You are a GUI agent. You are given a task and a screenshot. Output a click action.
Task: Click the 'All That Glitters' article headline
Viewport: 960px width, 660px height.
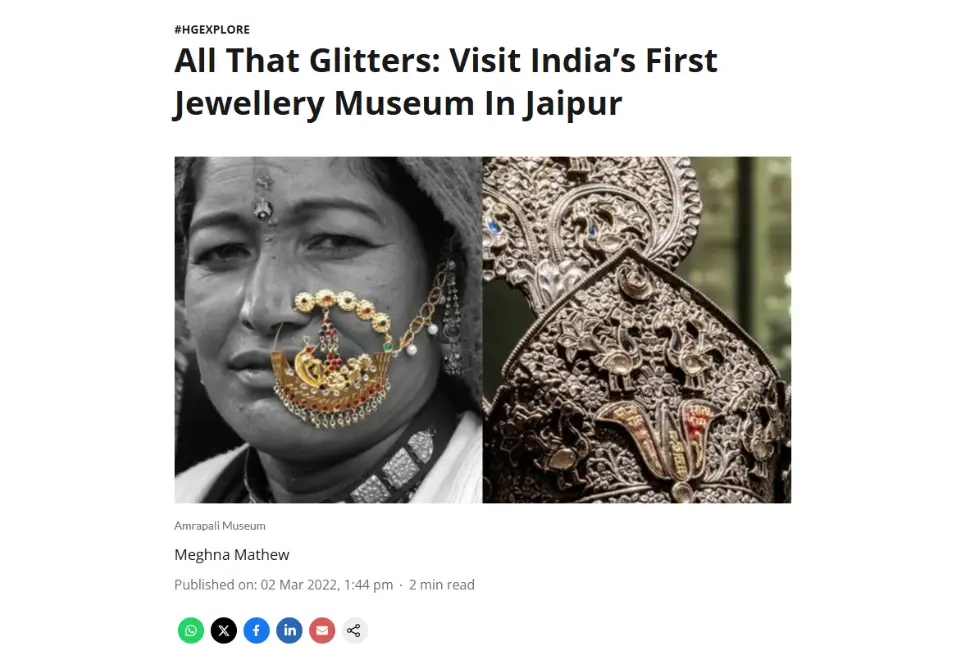446,82
